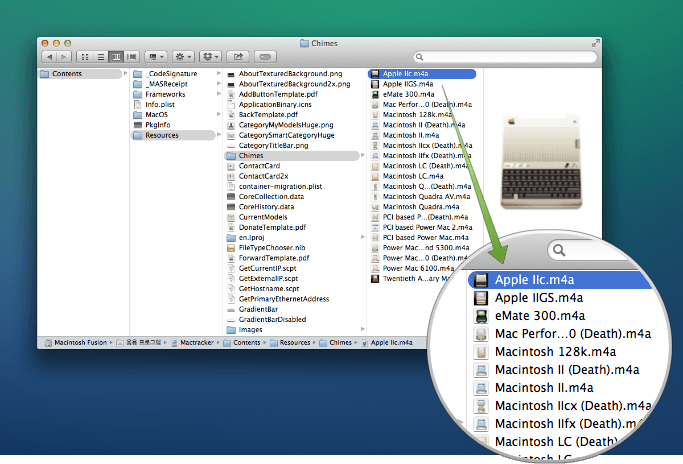Focus the Finder search field
The width and height of the screenshot is (683, 464).
[x=505, y=57]
